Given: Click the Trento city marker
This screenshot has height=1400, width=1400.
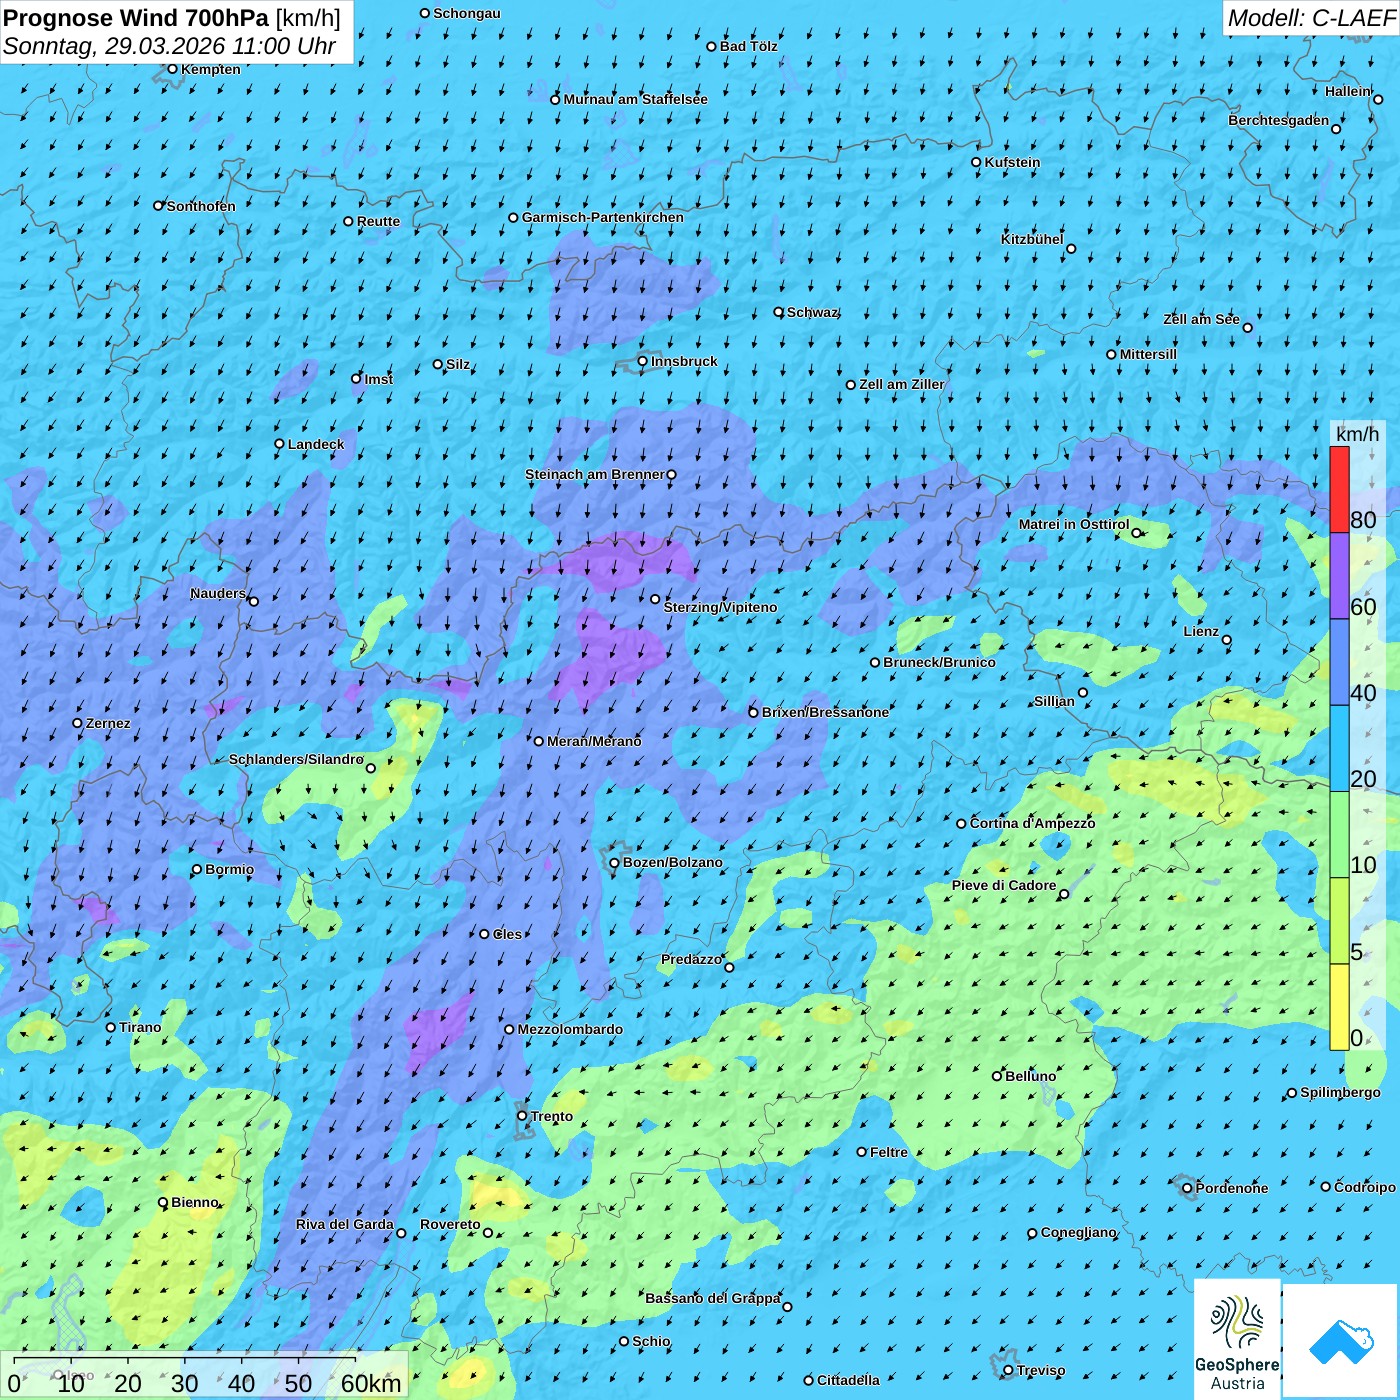Looking at the screenshot, I should [x=522, y=1115].
